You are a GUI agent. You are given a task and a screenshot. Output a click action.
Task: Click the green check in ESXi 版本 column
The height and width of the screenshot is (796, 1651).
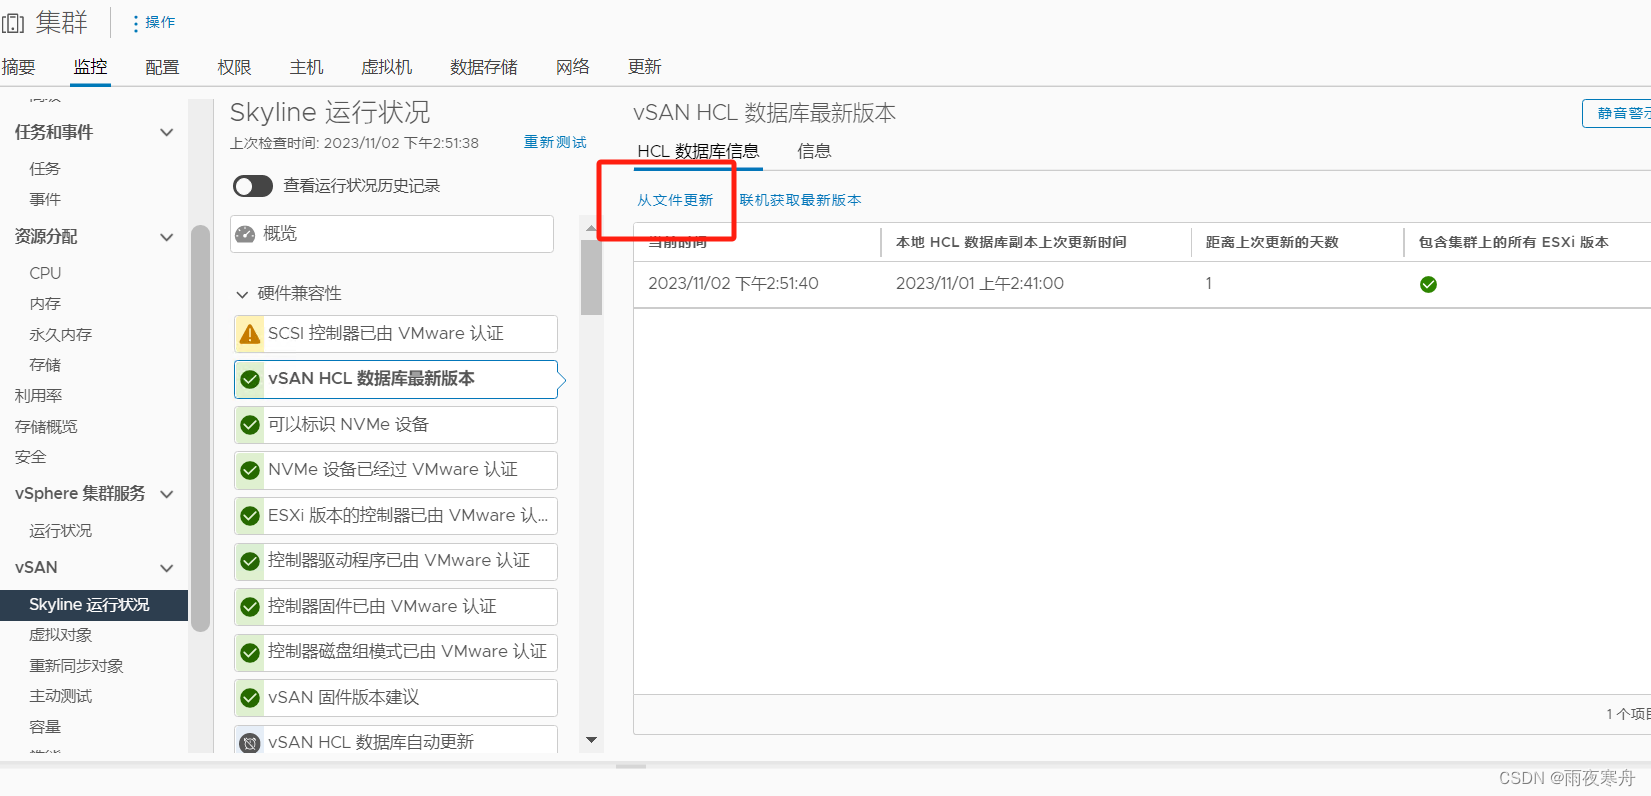(1428, 285)
